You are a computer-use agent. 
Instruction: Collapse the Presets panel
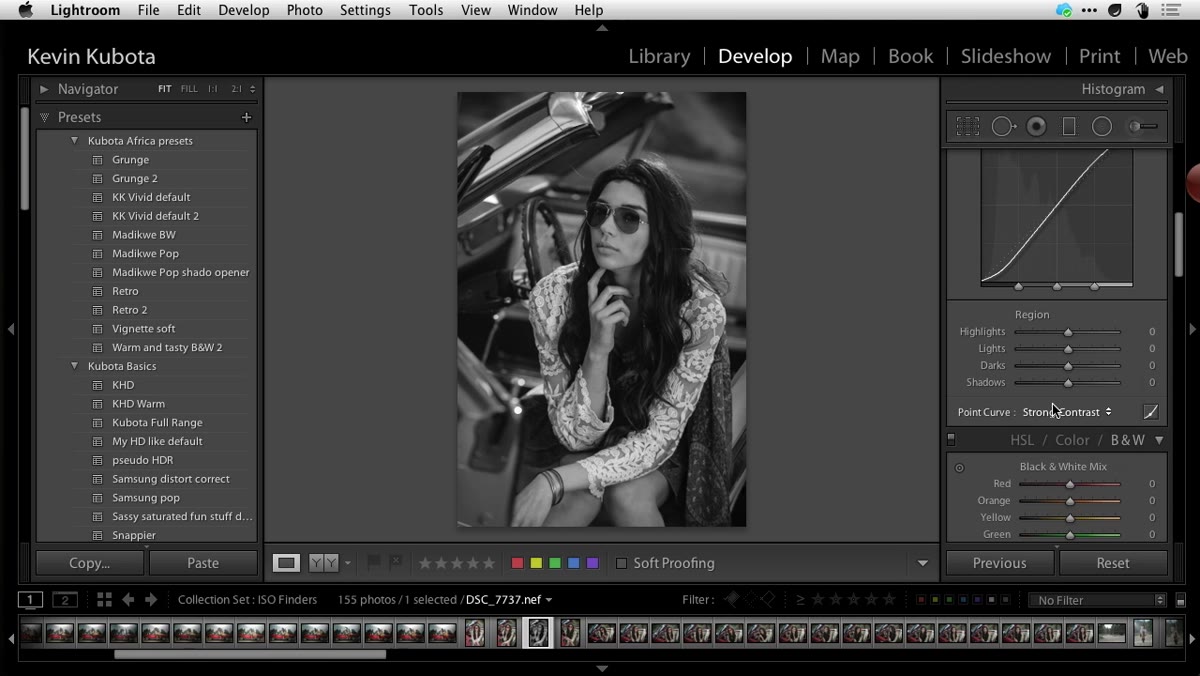click(44, 117)
